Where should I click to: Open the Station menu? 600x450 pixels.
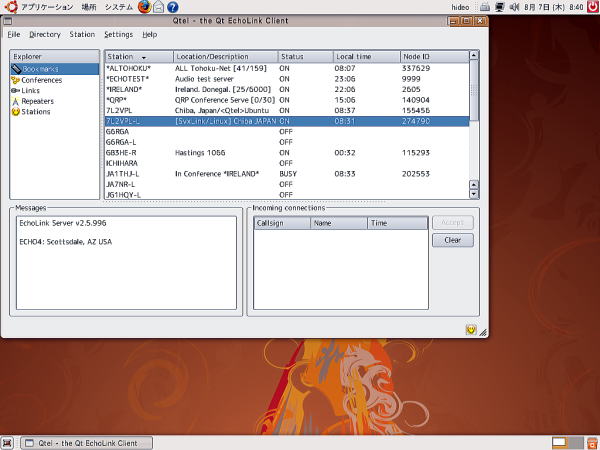[x=82, y=34]
